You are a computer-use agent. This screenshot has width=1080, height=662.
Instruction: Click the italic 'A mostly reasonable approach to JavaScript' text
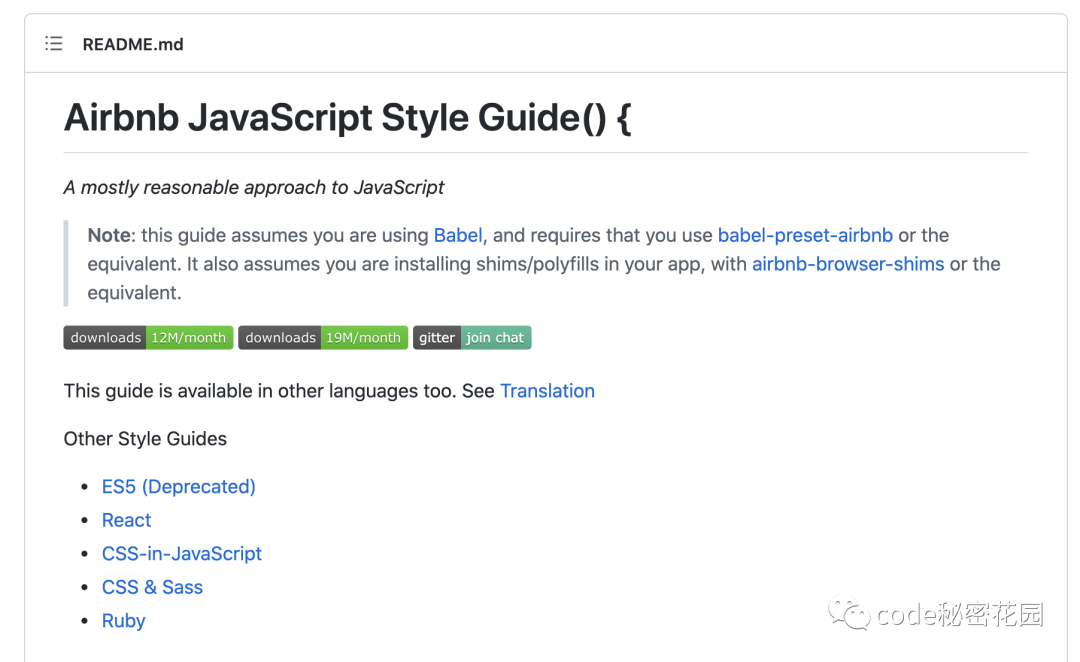(x=253, y=187)
